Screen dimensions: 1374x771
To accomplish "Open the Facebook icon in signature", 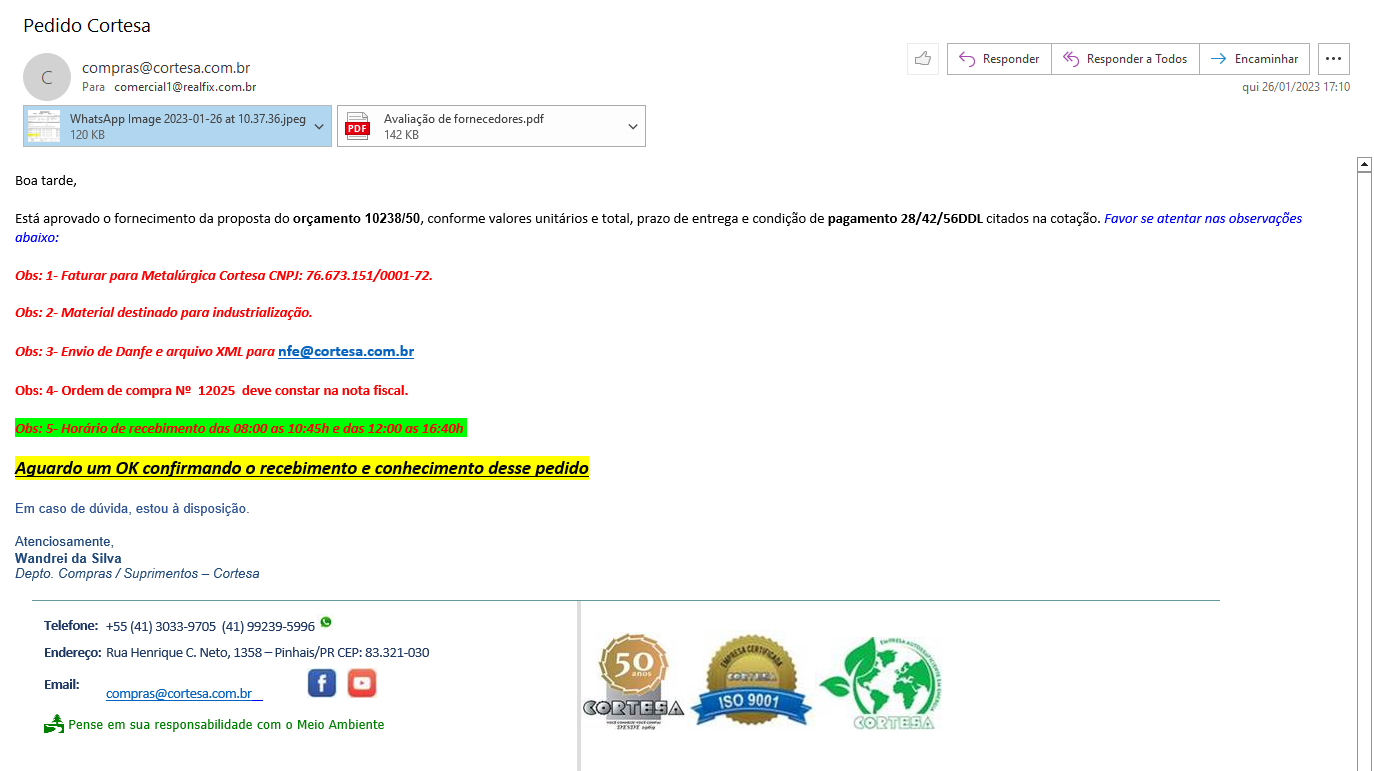I will [x=321, y=683].
